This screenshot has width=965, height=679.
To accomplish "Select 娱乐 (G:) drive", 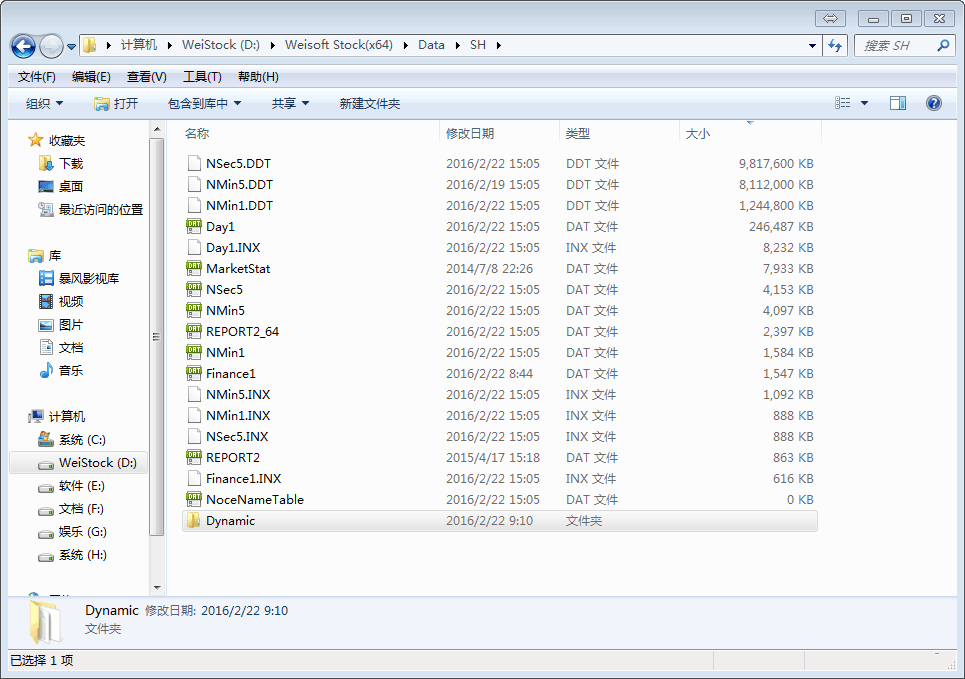I will [x=72, y=532].
